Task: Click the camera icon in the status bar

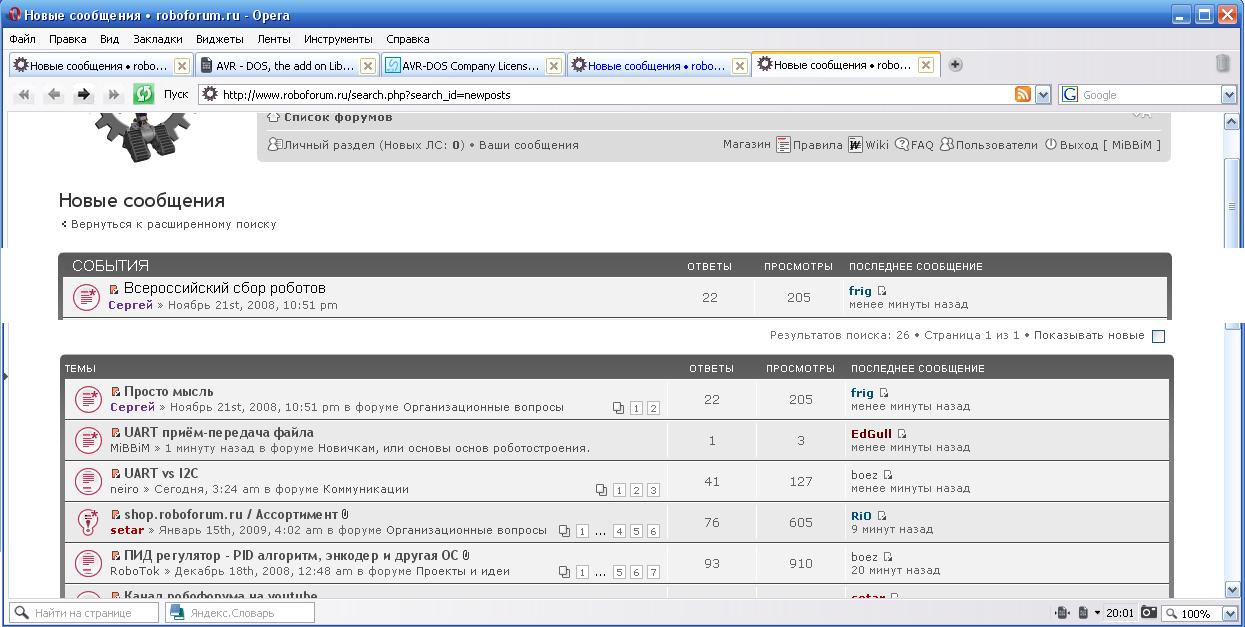Action: 1149,613
